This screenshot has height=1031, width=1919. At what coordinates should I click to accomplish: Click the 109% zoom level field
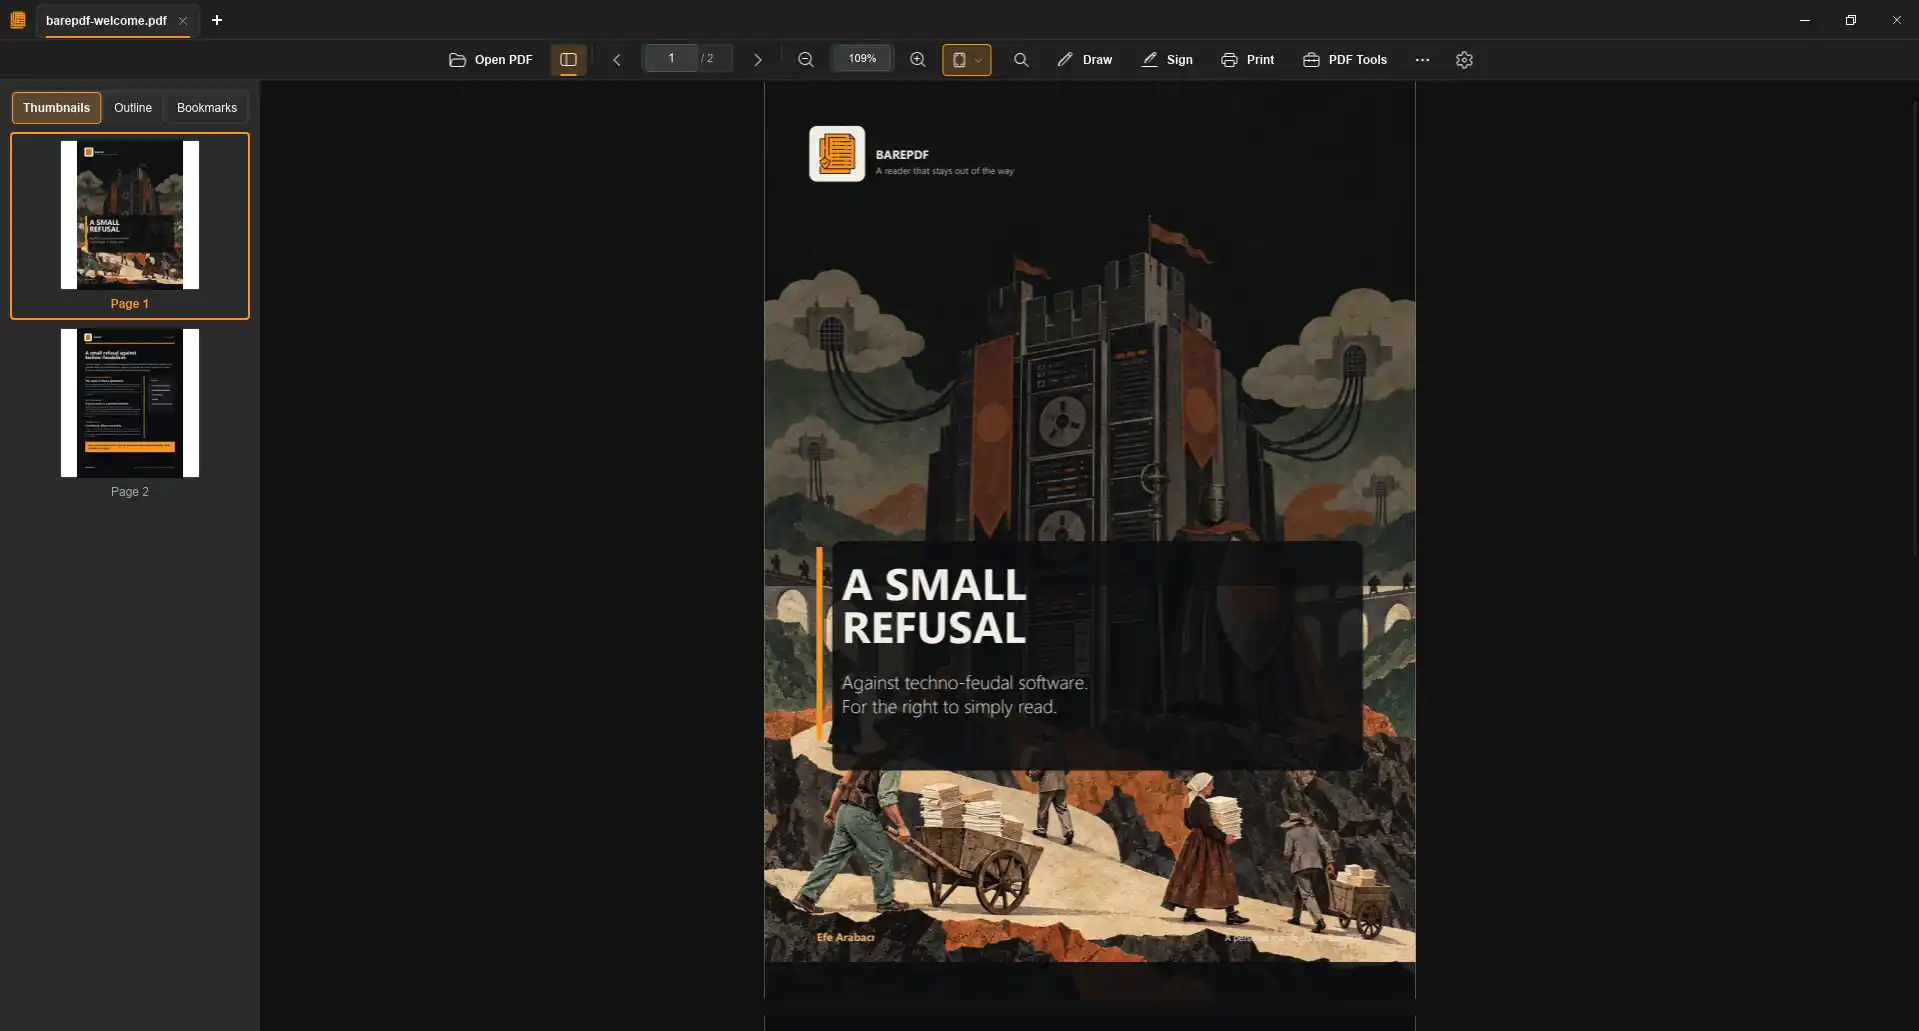[862, 59]
